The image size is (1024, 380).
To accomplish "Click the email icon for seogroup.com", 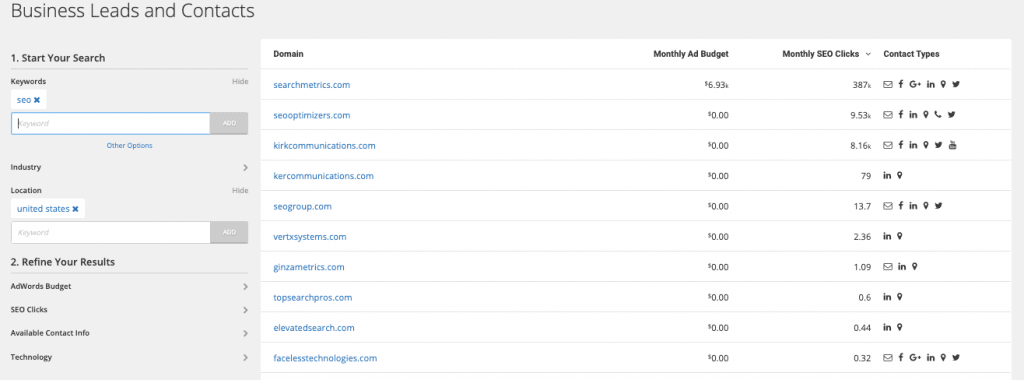I will pyautogui.click(x=888, y=206).
